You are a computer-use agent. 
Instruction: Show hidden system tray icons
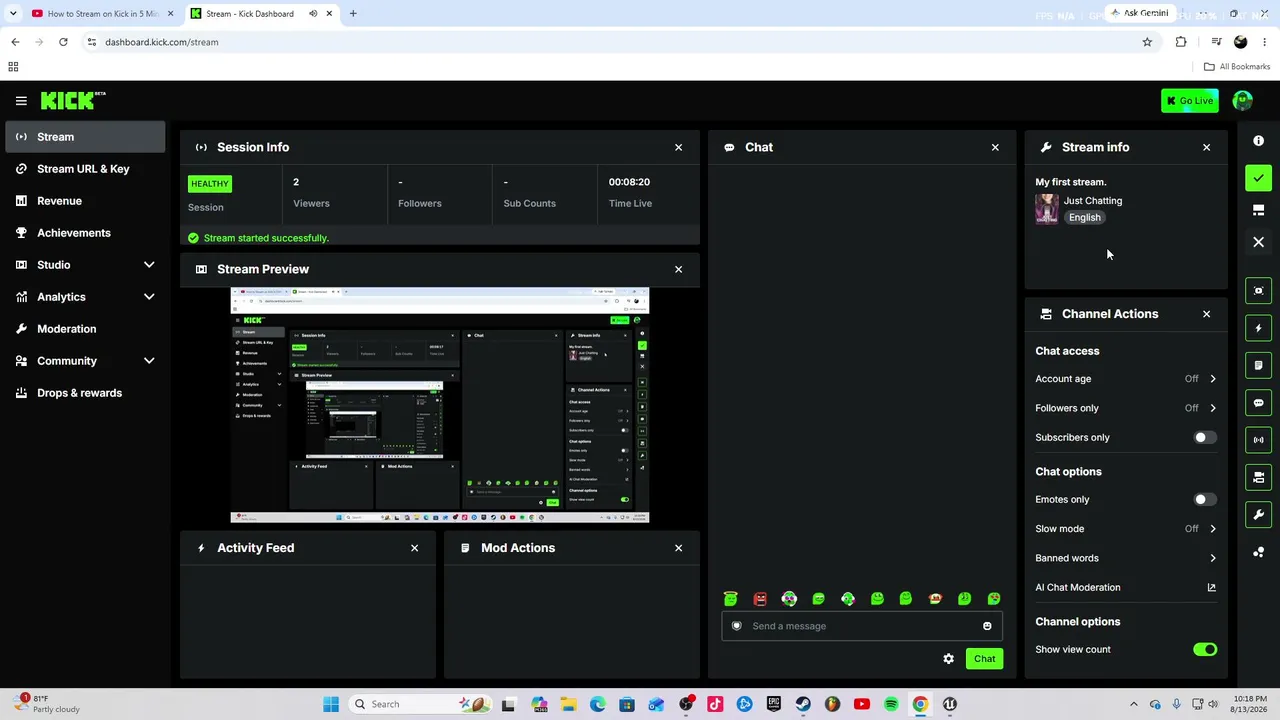tap(1133, 704)
